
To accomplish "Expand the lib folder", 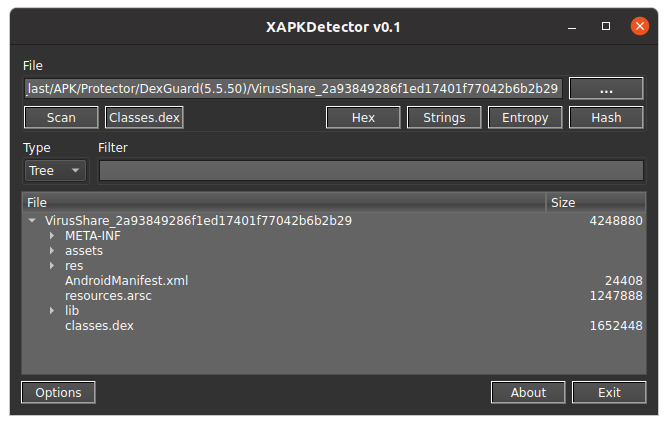I will [x=52, y=310].
